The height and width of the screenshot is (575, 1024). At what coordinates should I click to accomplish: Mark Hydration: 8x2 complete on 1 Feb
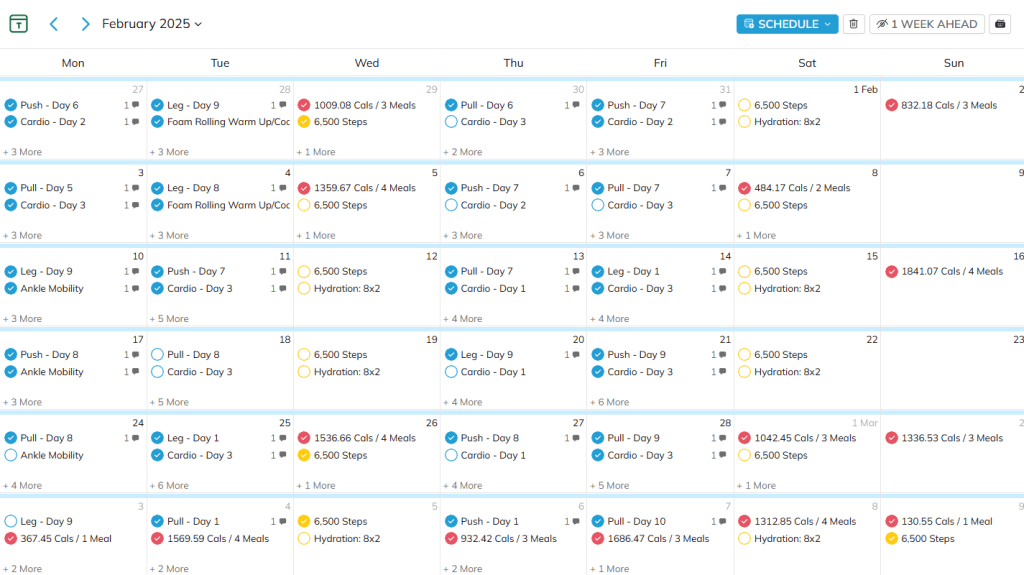(744, 122)
